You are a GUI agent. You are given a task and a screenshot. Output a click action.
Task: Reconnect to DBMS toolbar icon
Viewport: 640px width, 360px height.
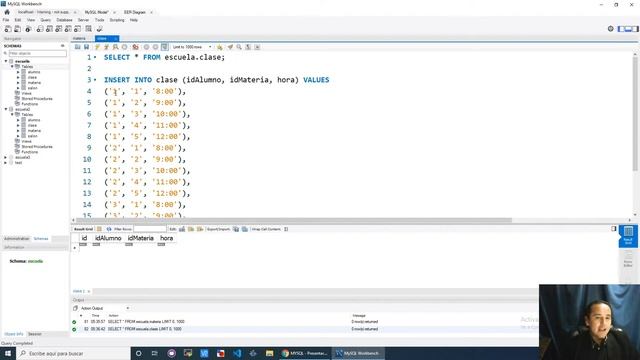pyautogui.click(x=99, y=29)
